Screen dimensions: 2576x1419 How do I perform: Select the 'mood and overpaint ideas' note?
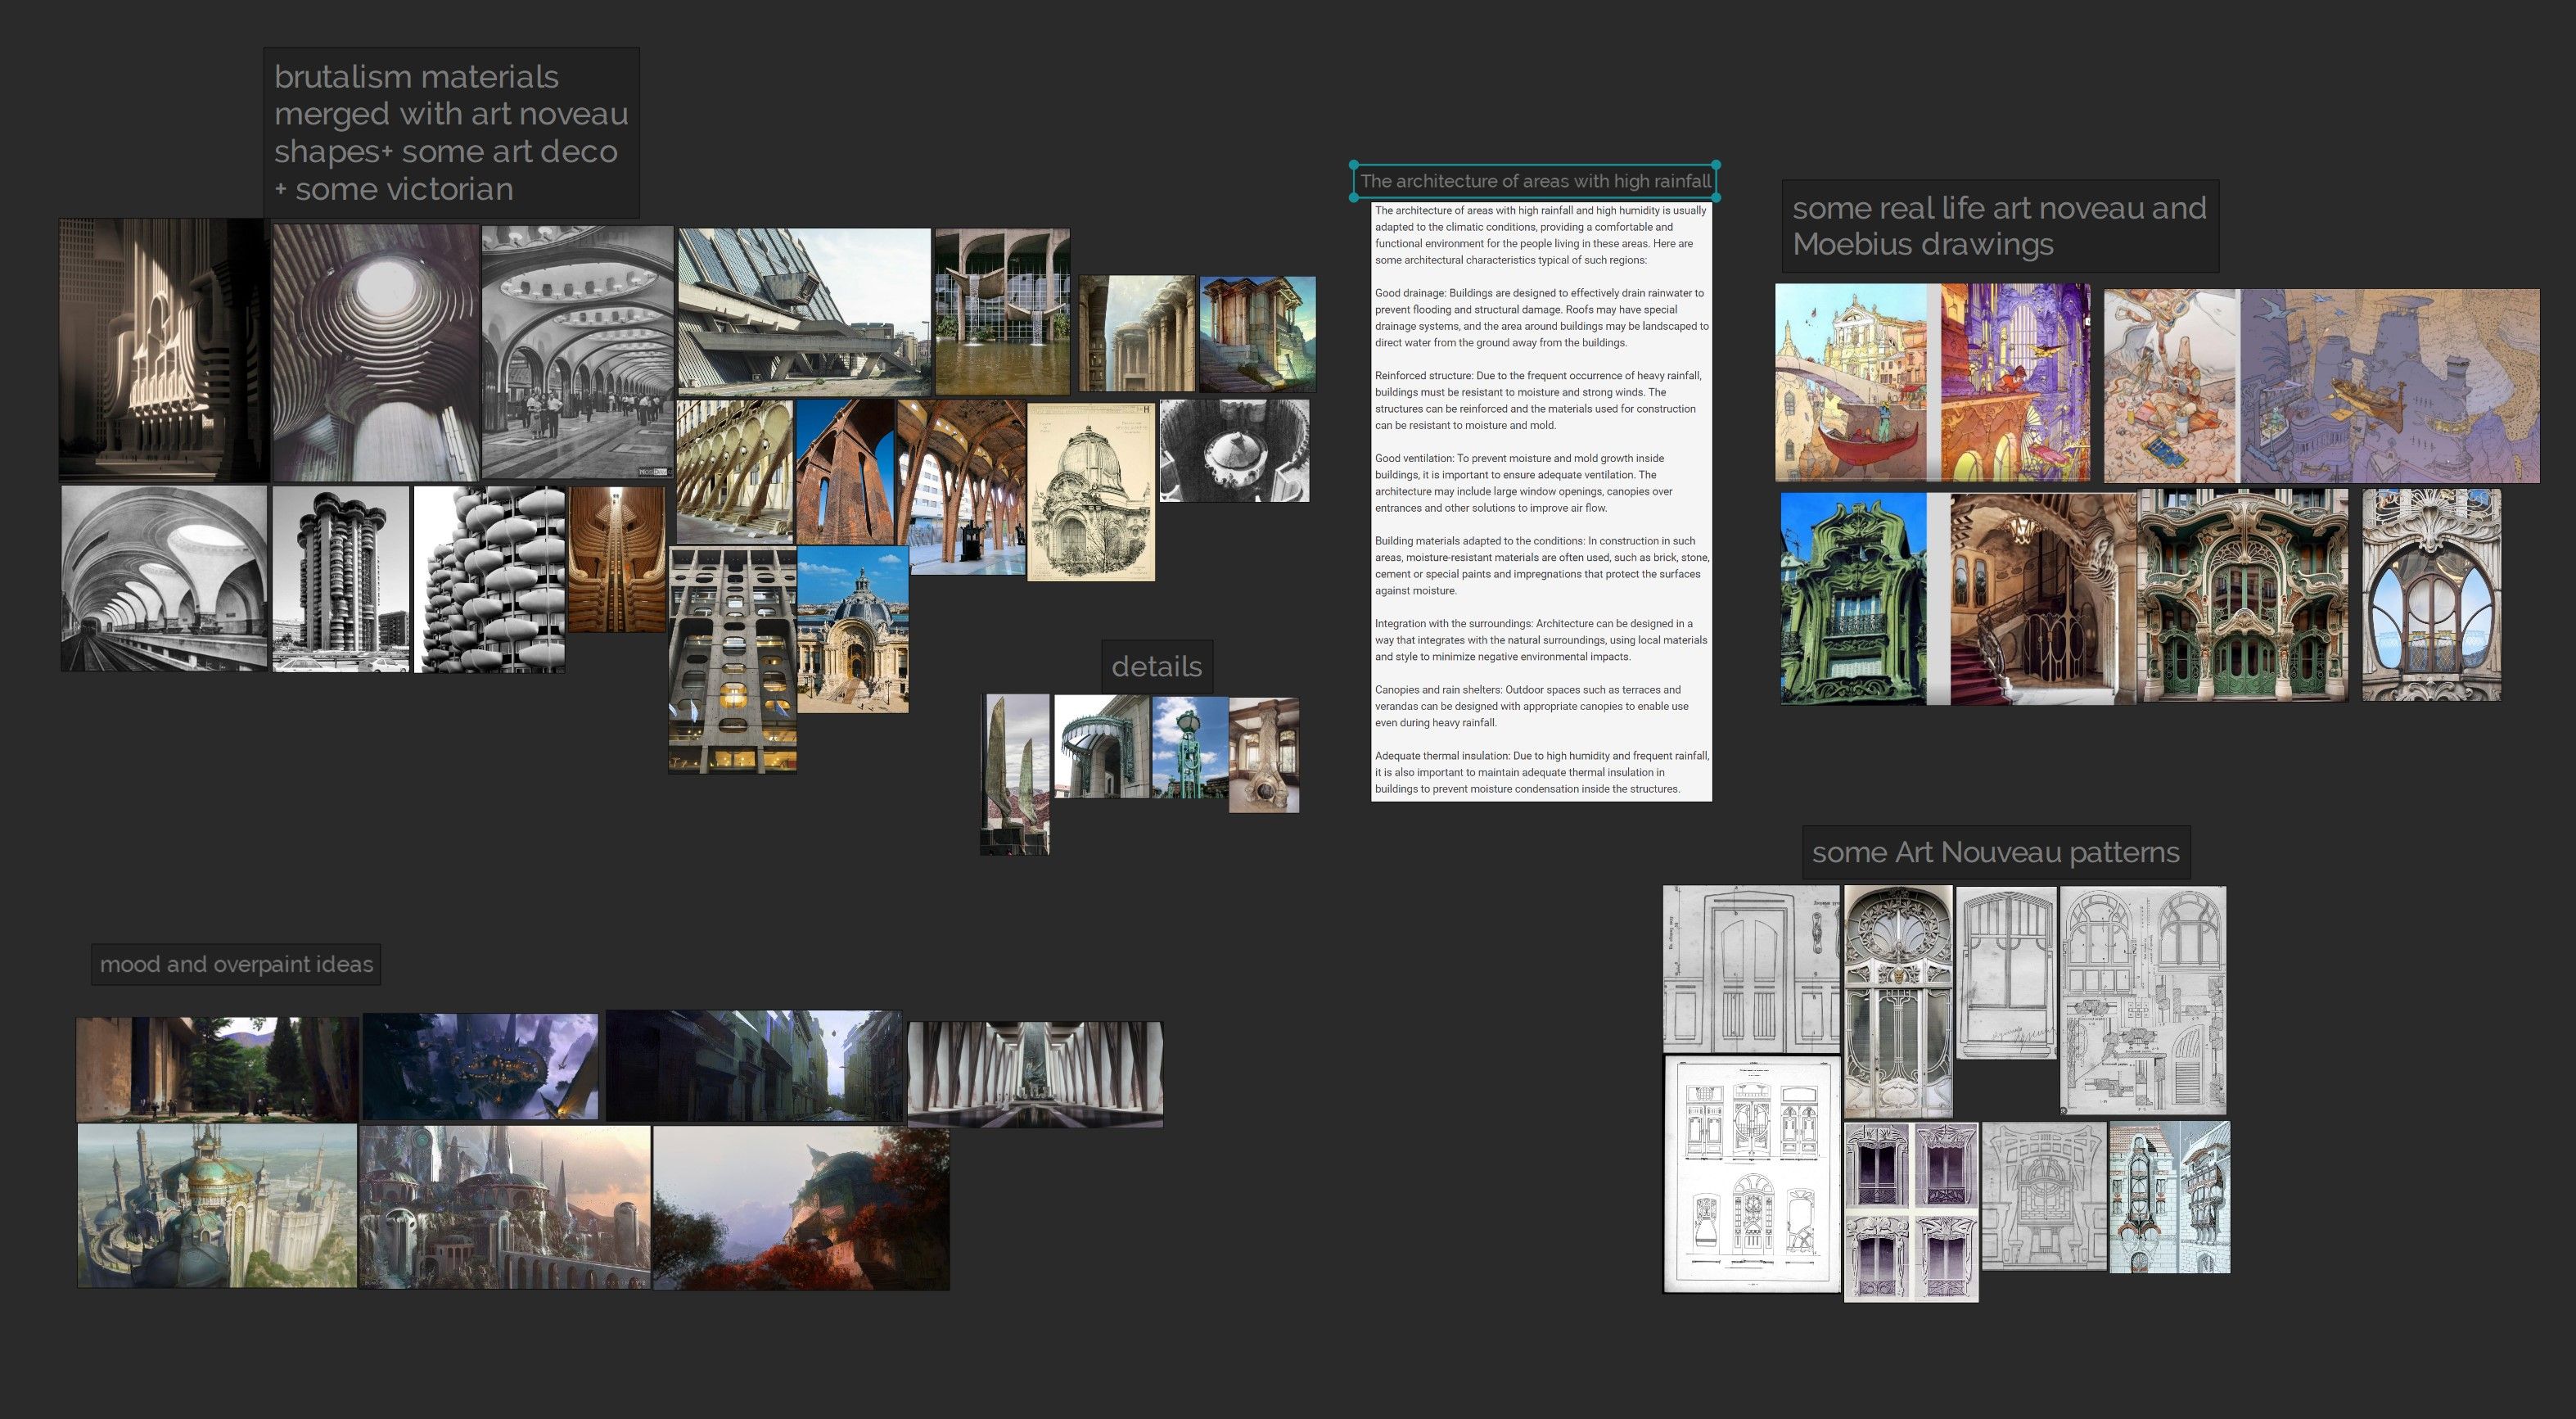click(236, 965)
